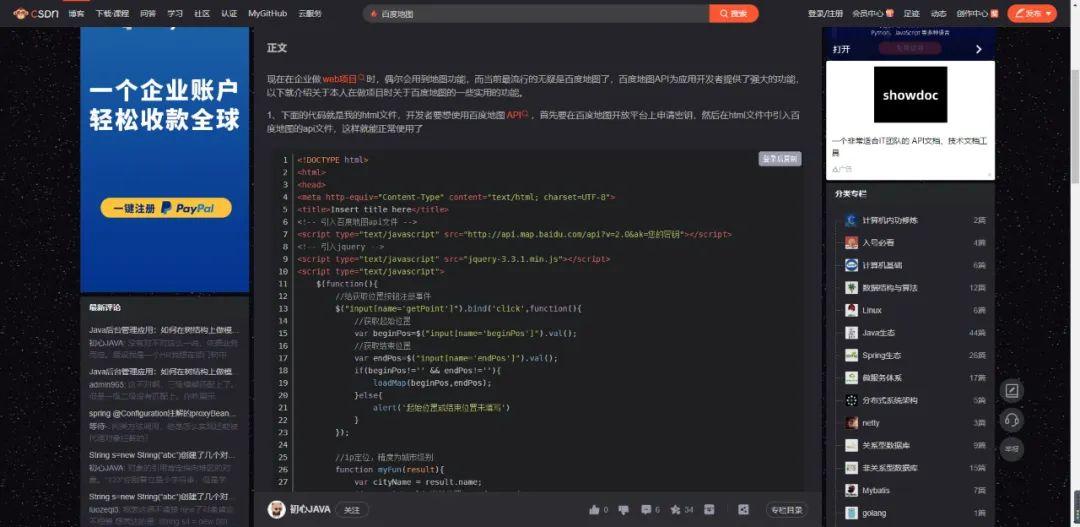Click 登录后复制 copy button on code block
Image resolution: width=1080 pixels, height=527 pixels.
780,159
